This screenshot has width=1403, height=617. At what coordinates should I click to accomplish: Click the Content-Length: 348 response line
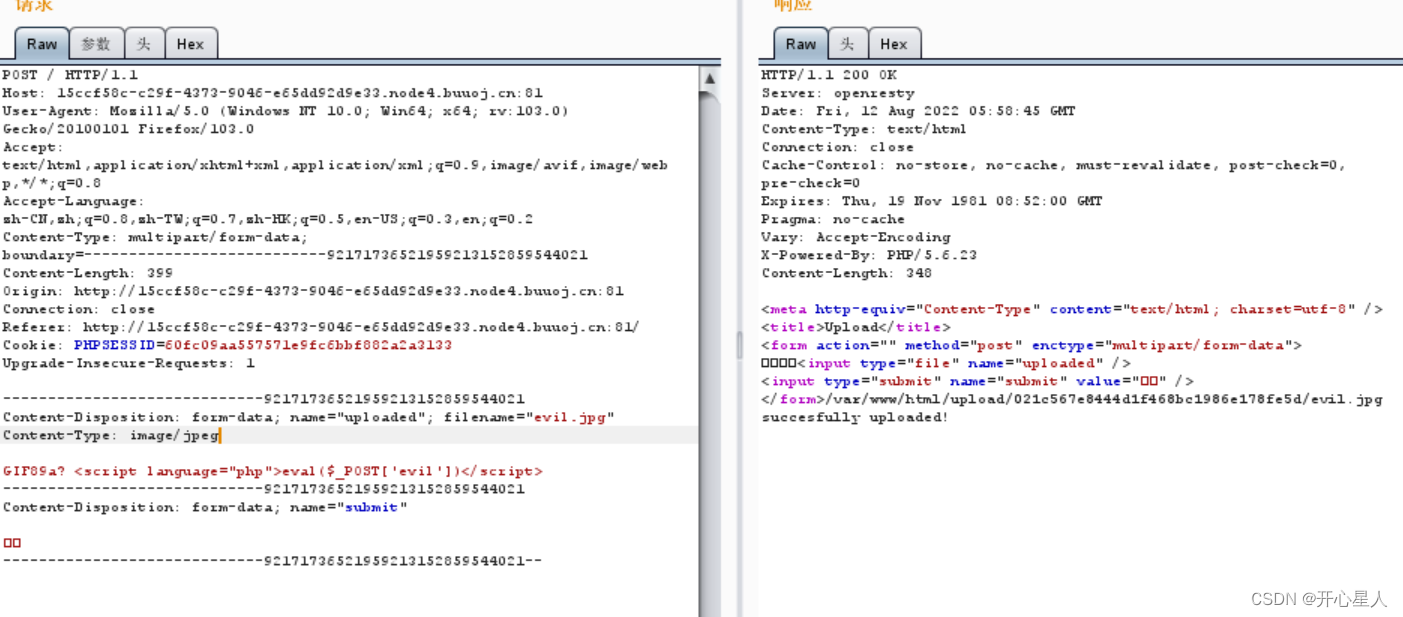(x=847, y=273)
